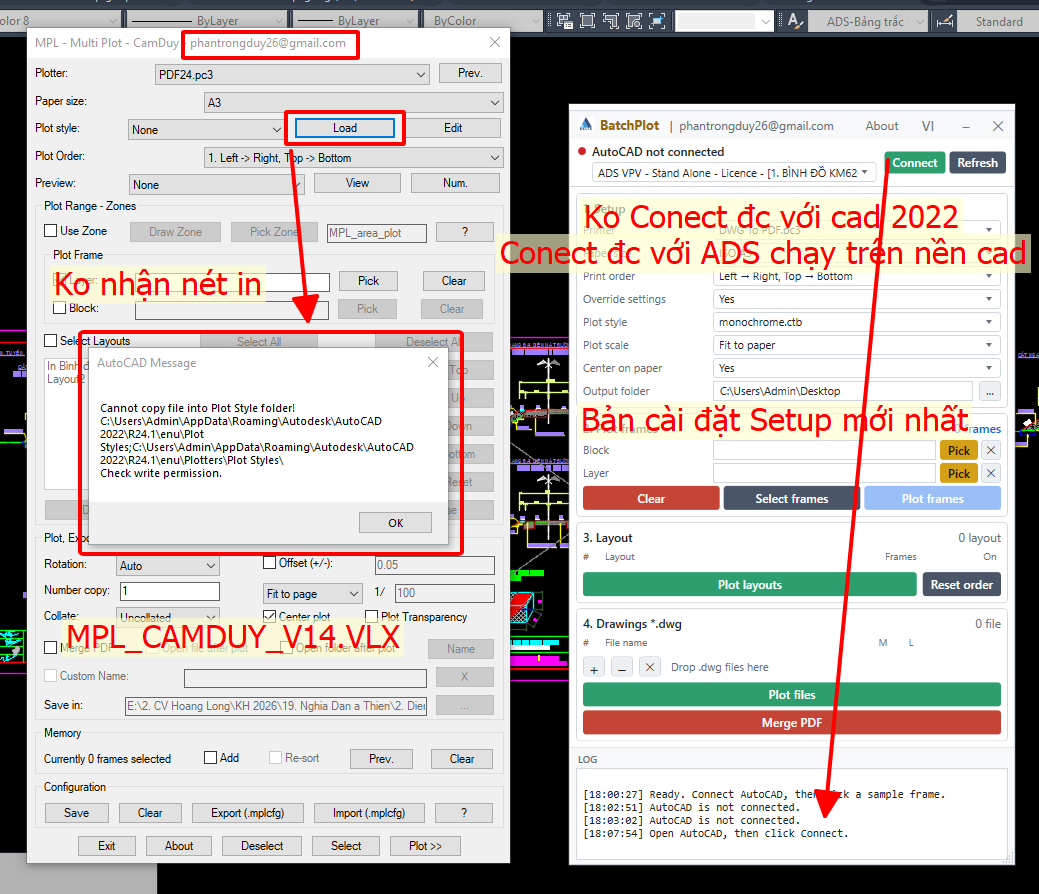Switch language via VI menu item
The width and height of the screenshot is (1039, 894).
tap(928, 126)
